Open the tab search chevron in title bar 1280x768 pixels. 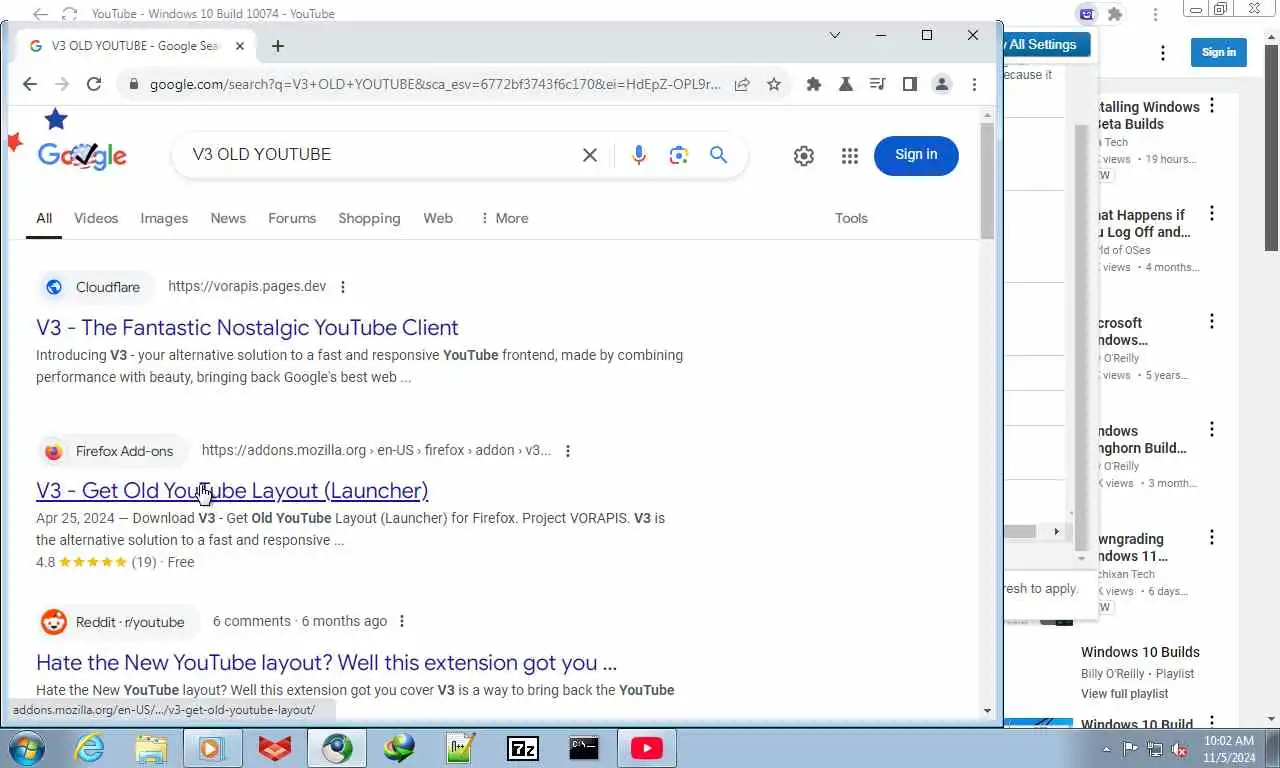pos(835,35)
